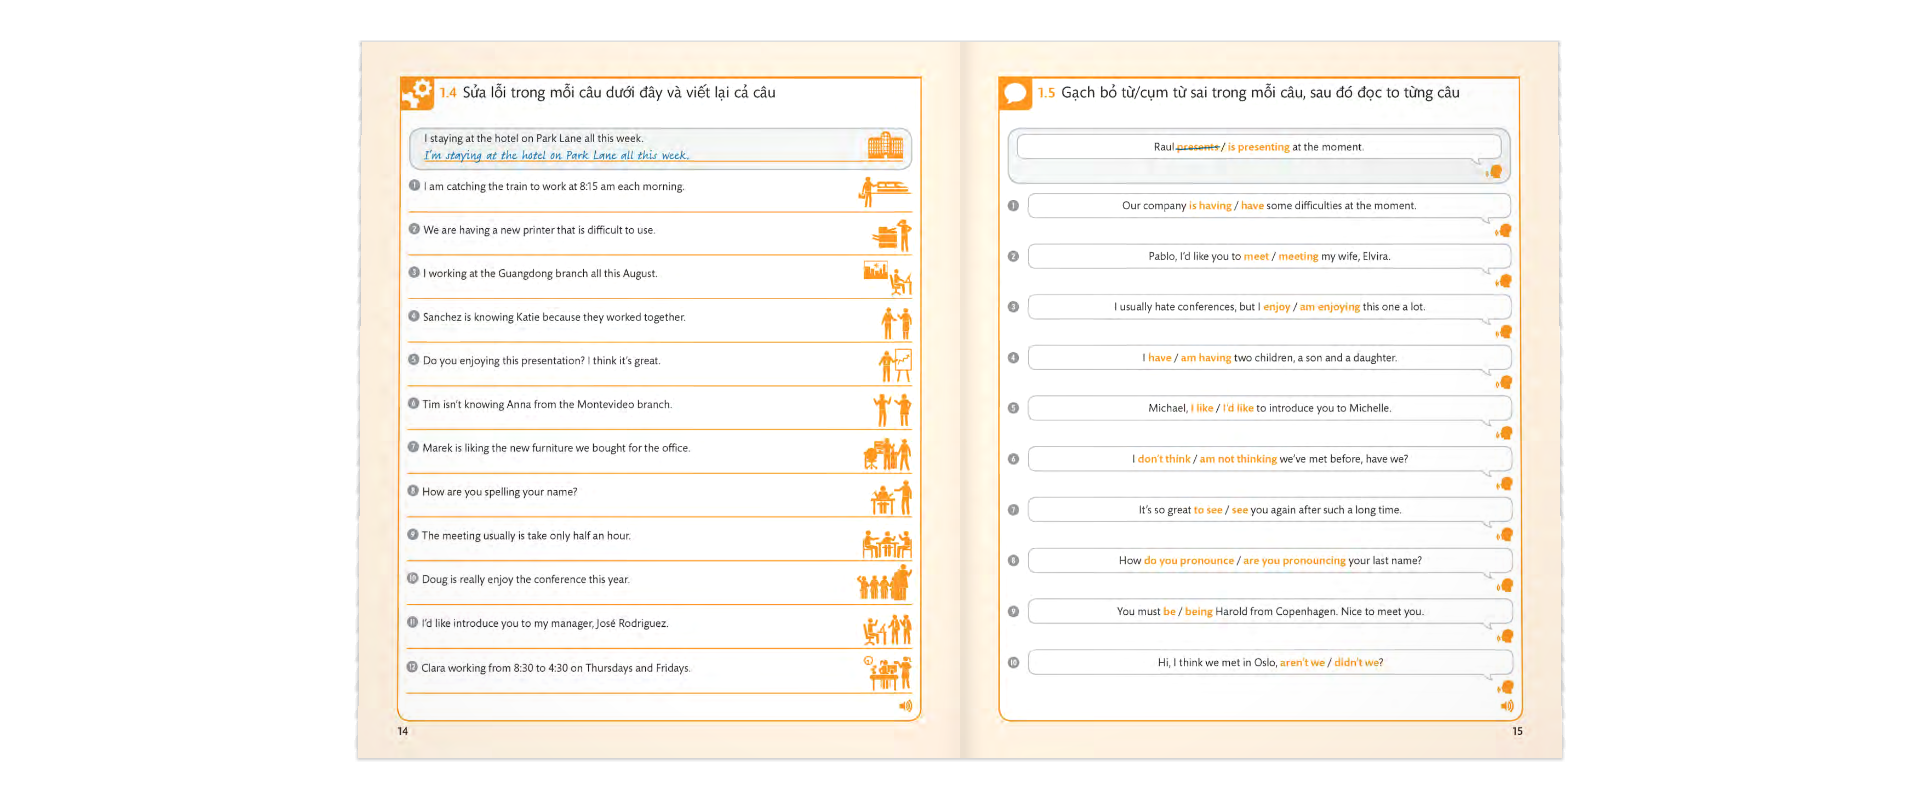Click the hotel building icon in the example
This screenshot has width=1920, height=797.
pos(885,147)
